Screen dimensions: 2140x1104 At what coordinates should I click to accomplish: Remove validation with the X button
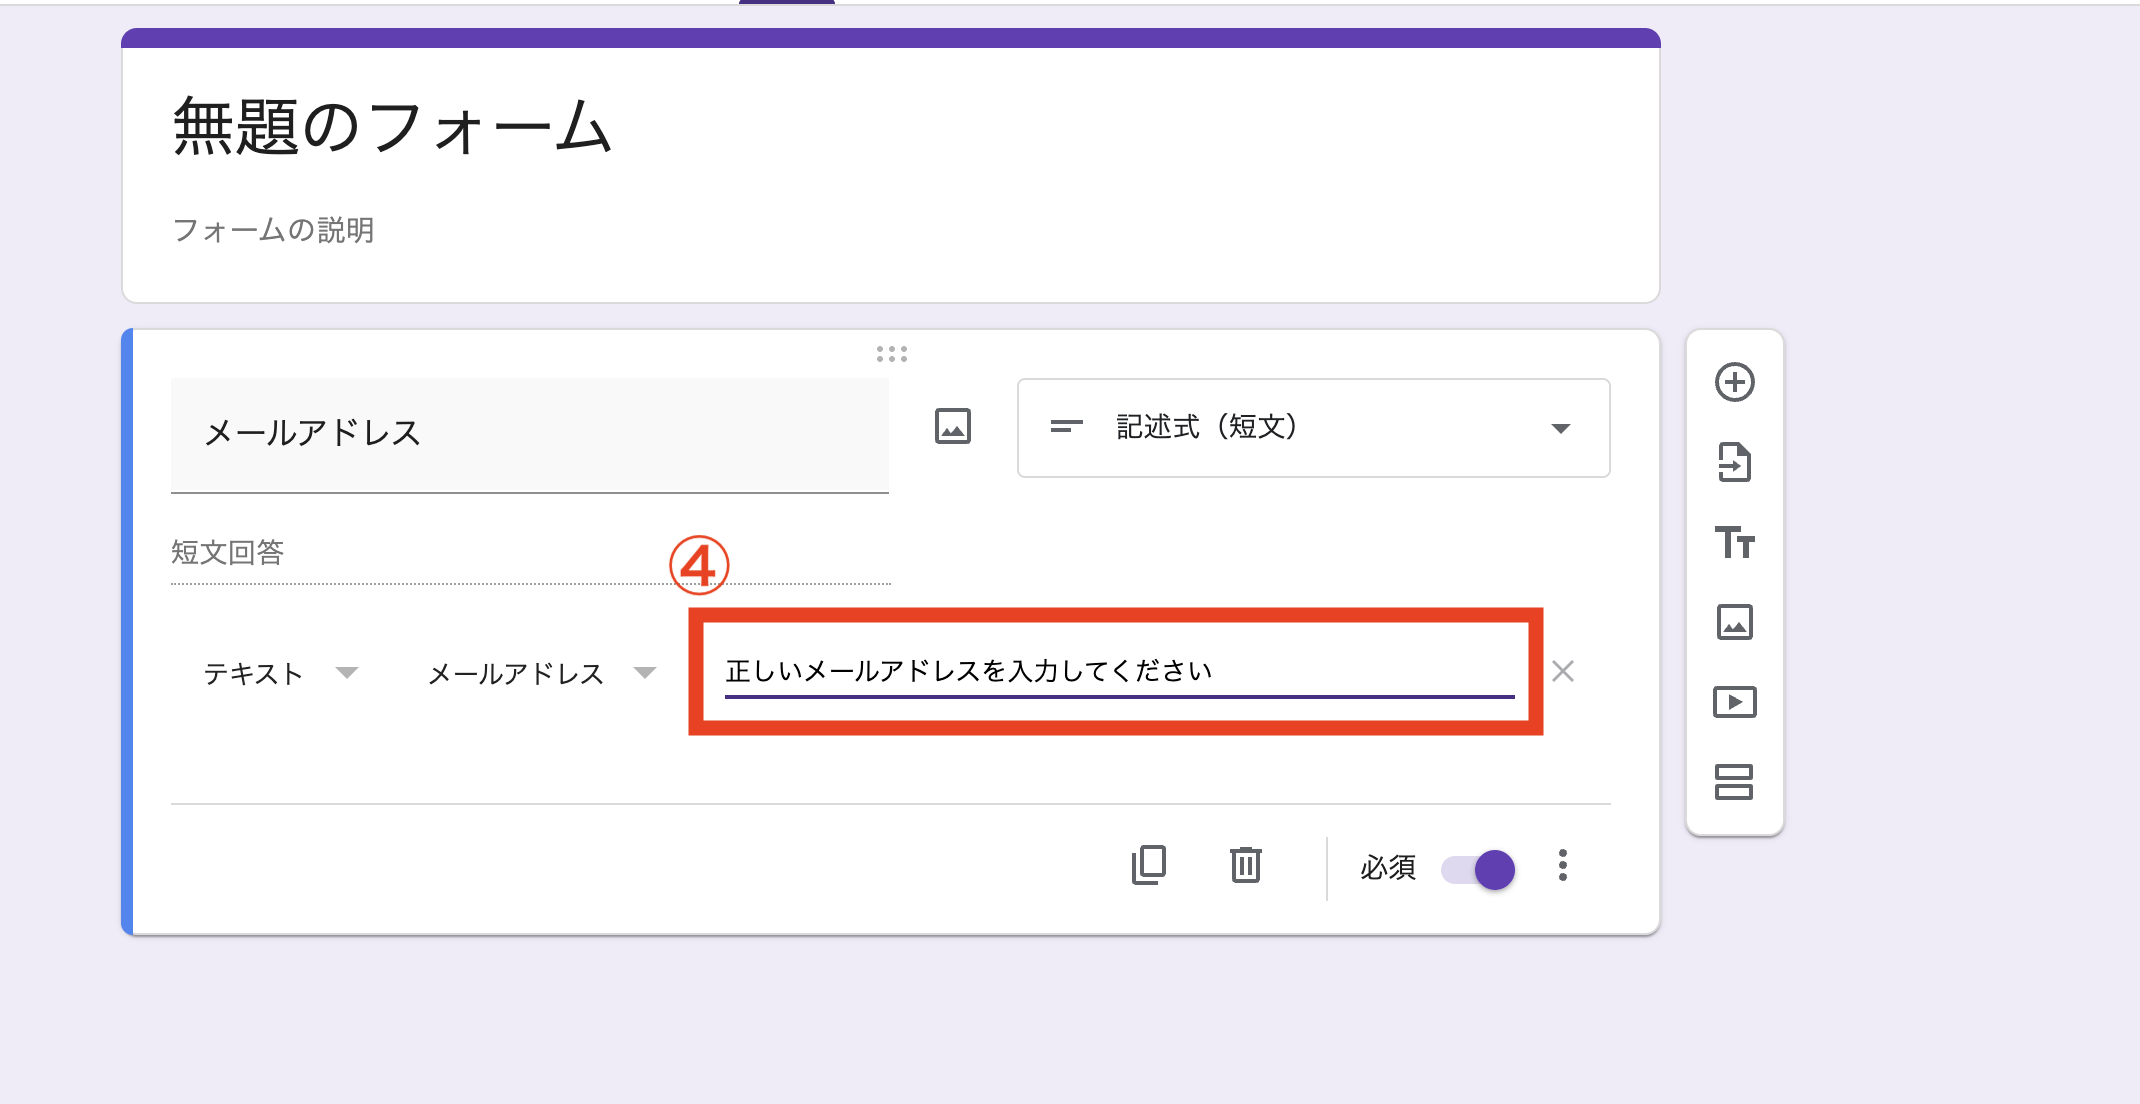[x=1562, y=671]
